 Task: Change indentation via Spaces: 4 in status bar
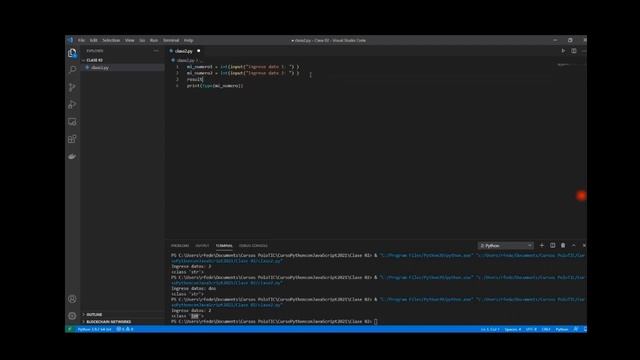tap(513, 329)
